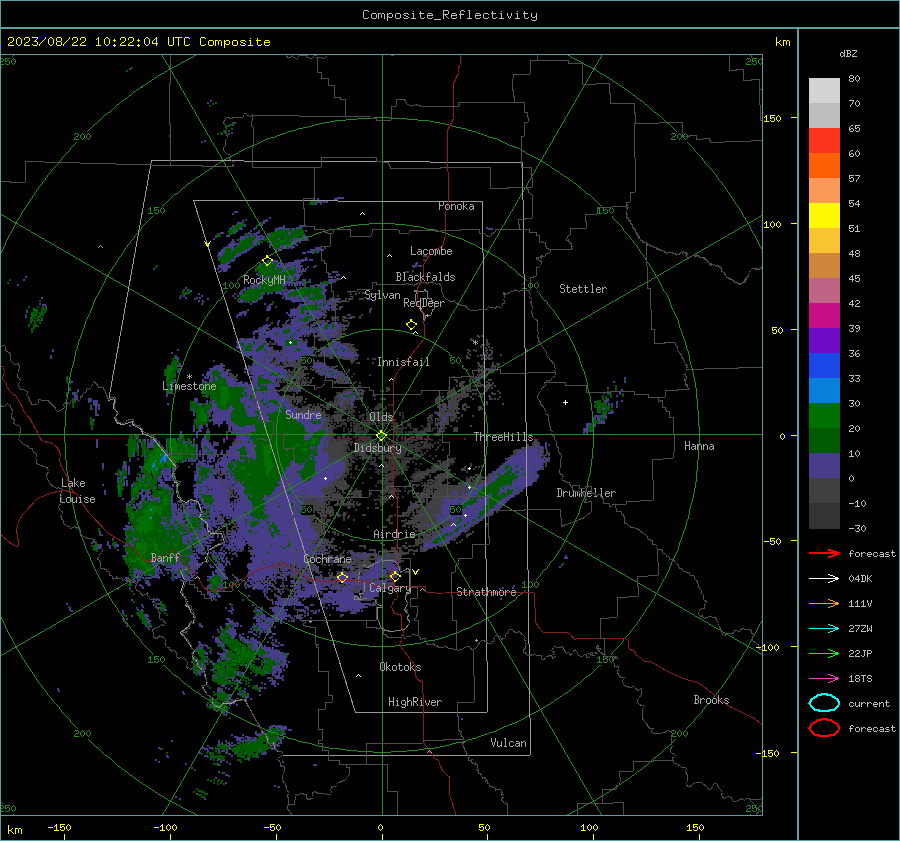Click the Lake Louise label

[x=77, y=491]
